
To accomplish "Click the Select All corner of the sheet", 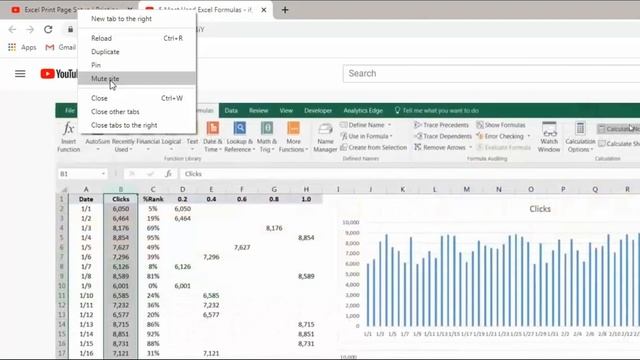I will tap(62, 189).
